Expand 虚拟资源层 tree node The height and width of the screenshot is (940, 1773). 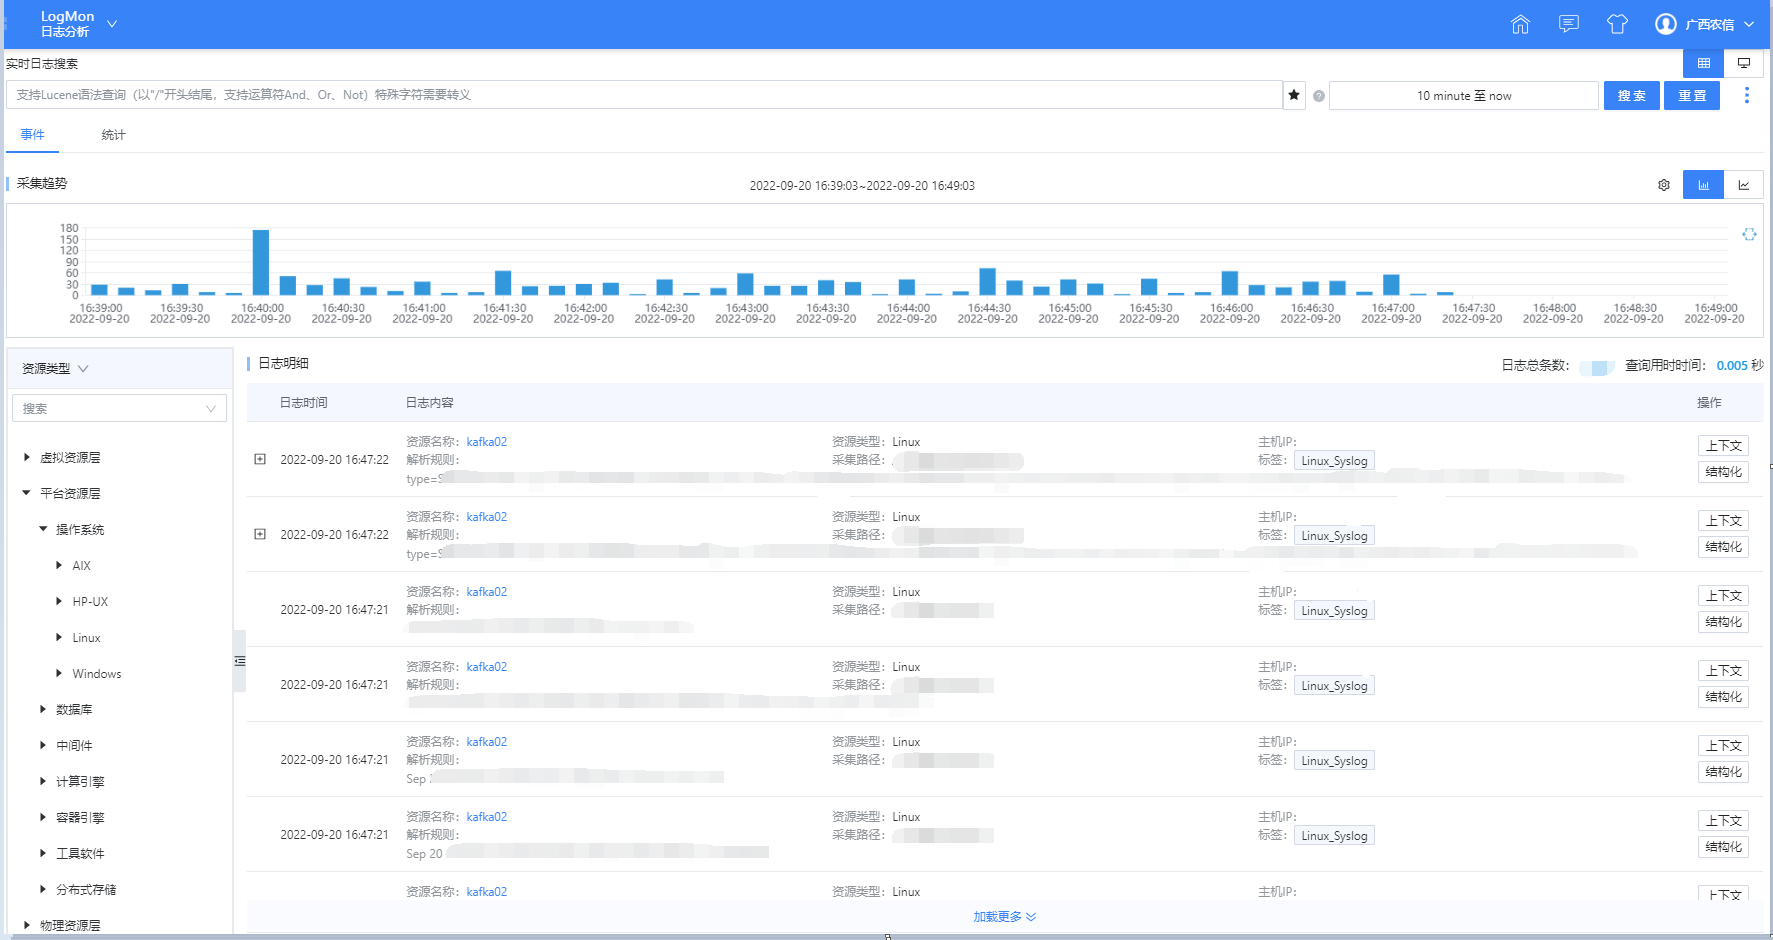tap(27, 457)
